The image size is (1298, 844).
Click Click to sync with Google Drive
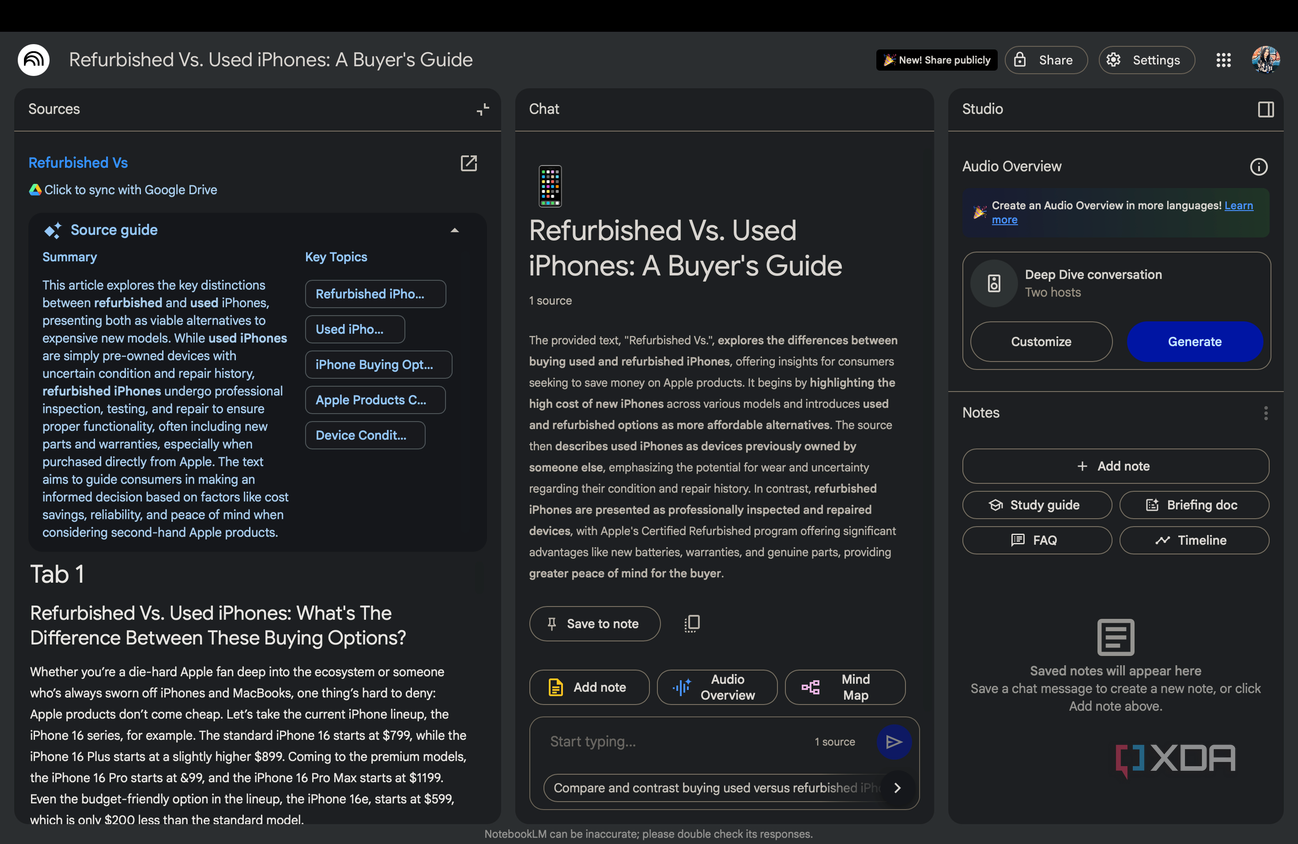[130, 190]
